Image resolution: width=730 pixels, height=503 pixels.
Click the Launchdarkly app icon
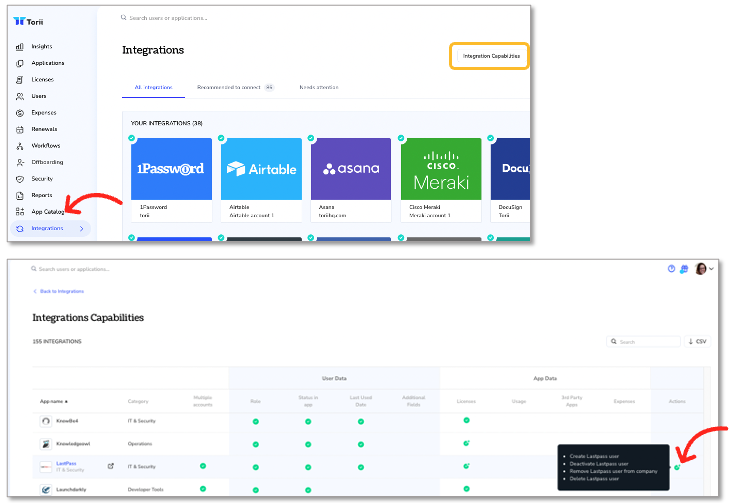coord(46,489)
